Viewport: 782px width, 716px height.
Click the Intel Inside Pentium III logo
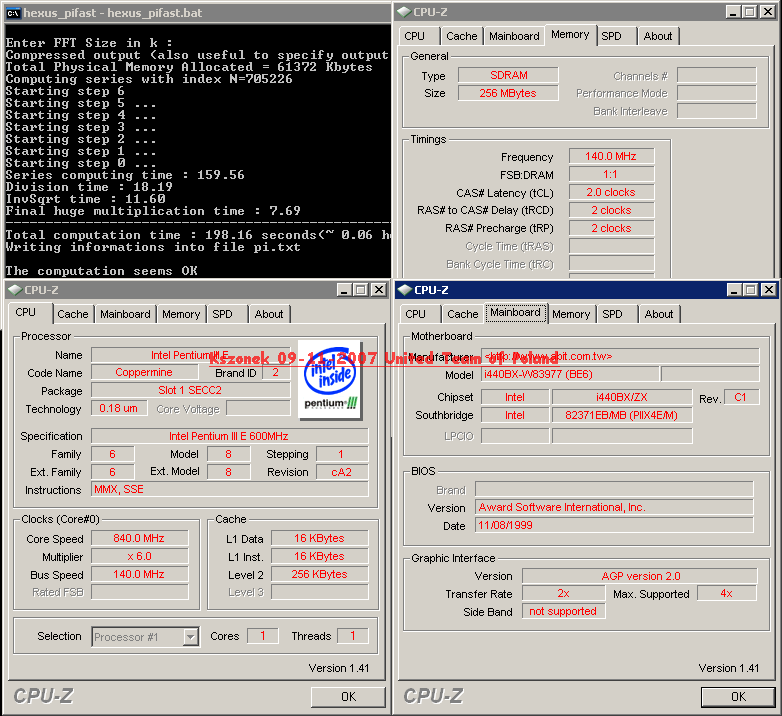(x=330, y=379)
